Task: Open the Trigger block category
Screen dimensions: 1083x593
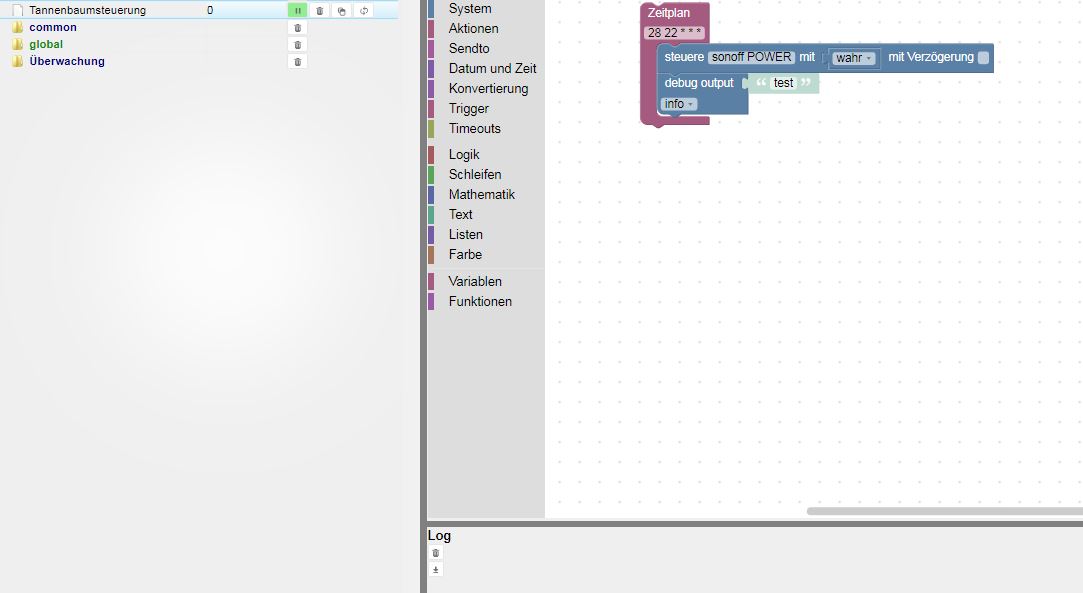Action: (x=468, y=108)
